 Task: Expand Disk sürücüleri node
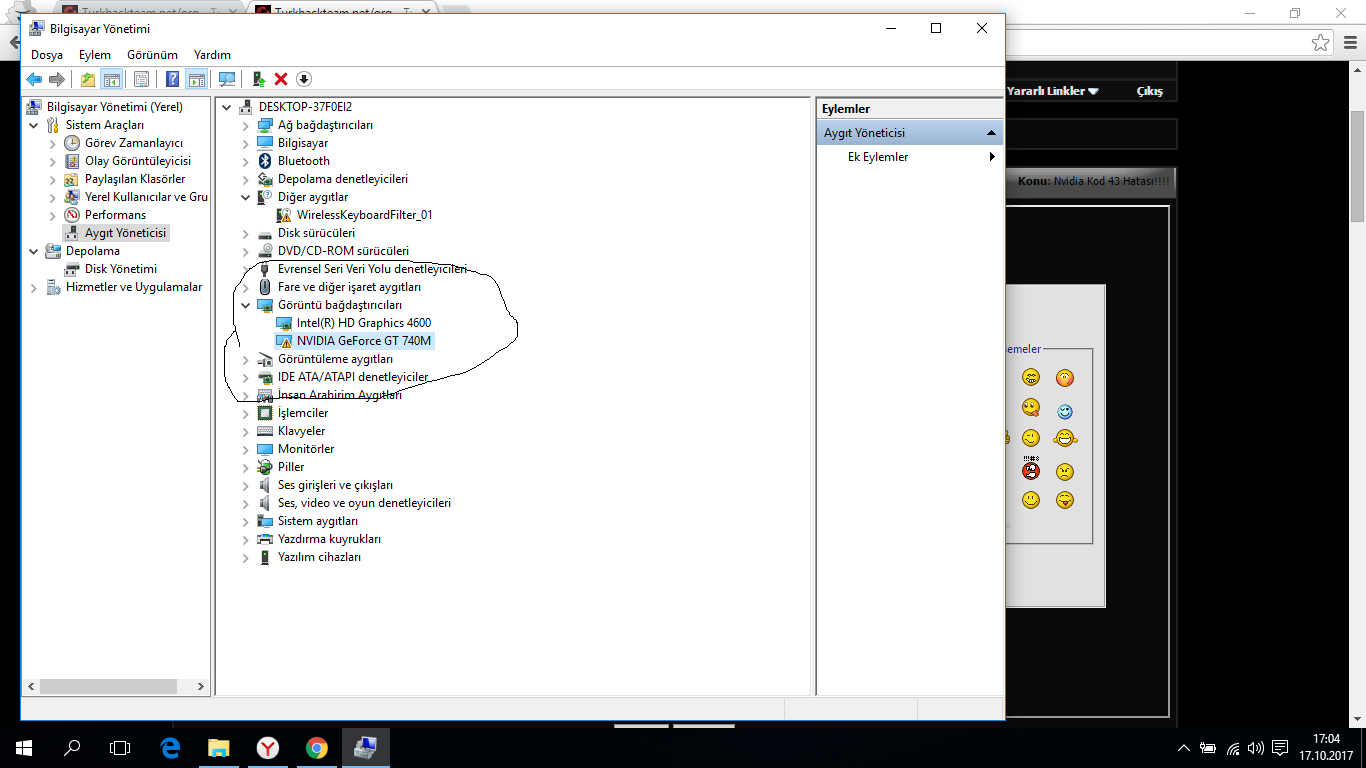(x=246, y=233)
